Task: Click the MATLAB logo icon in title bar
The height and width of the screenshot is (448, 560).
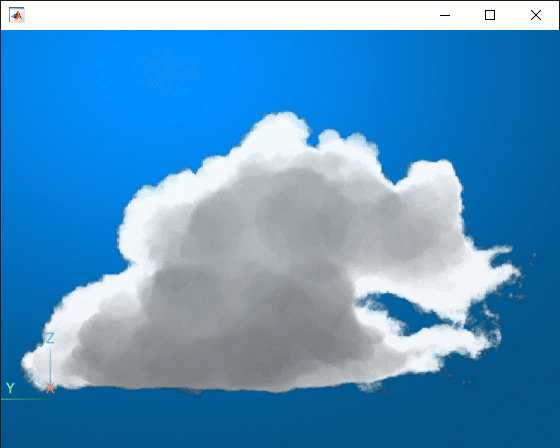Action: coord(16,15)
